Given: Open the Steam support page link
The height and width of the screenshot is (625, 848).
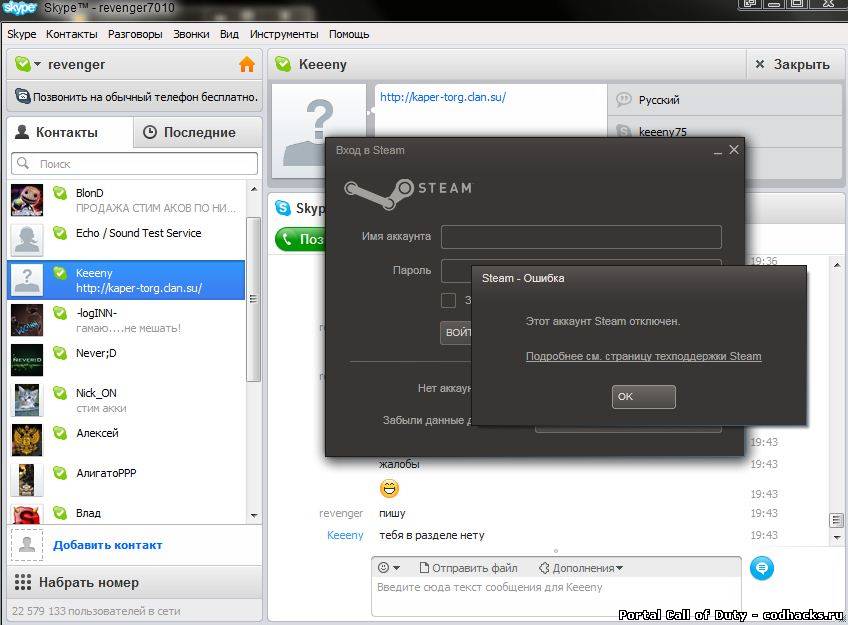Looking at the screenshot, I should coord(644,356).
